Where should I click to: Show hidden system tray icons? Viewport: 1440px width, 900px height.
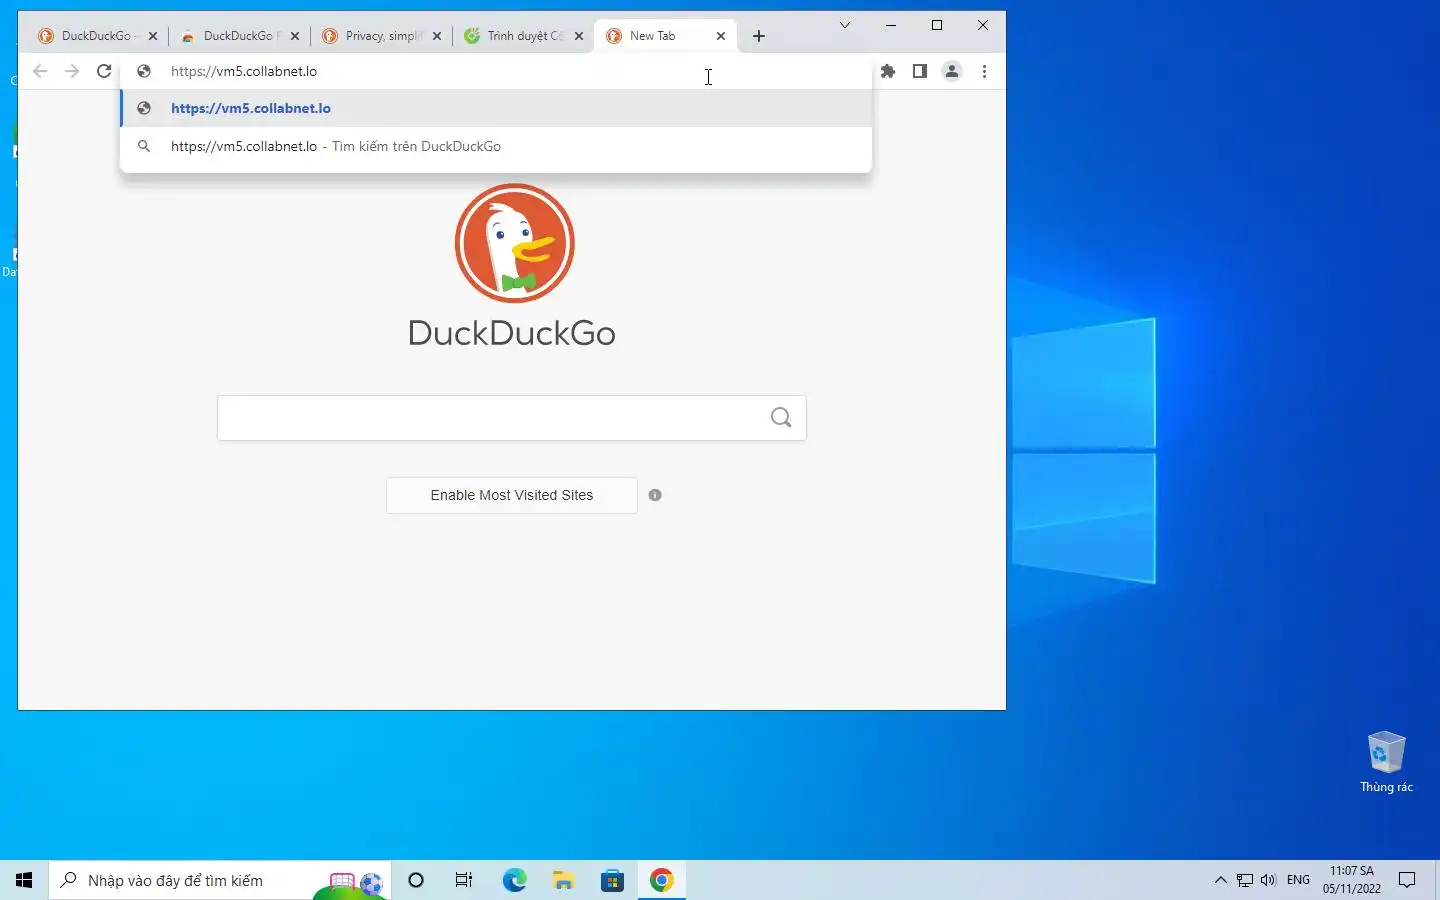[1220, 880]
